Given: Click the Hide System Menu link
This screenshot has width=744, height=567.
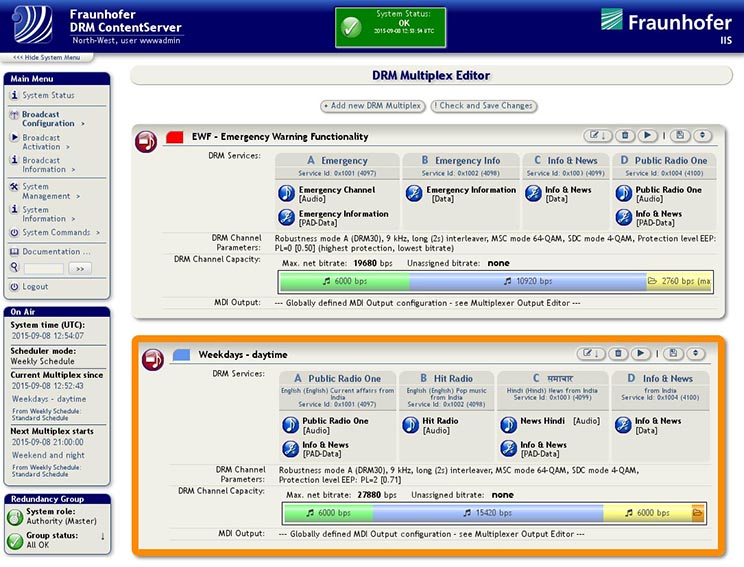Looking at the screenshot, I should point(46,57).
